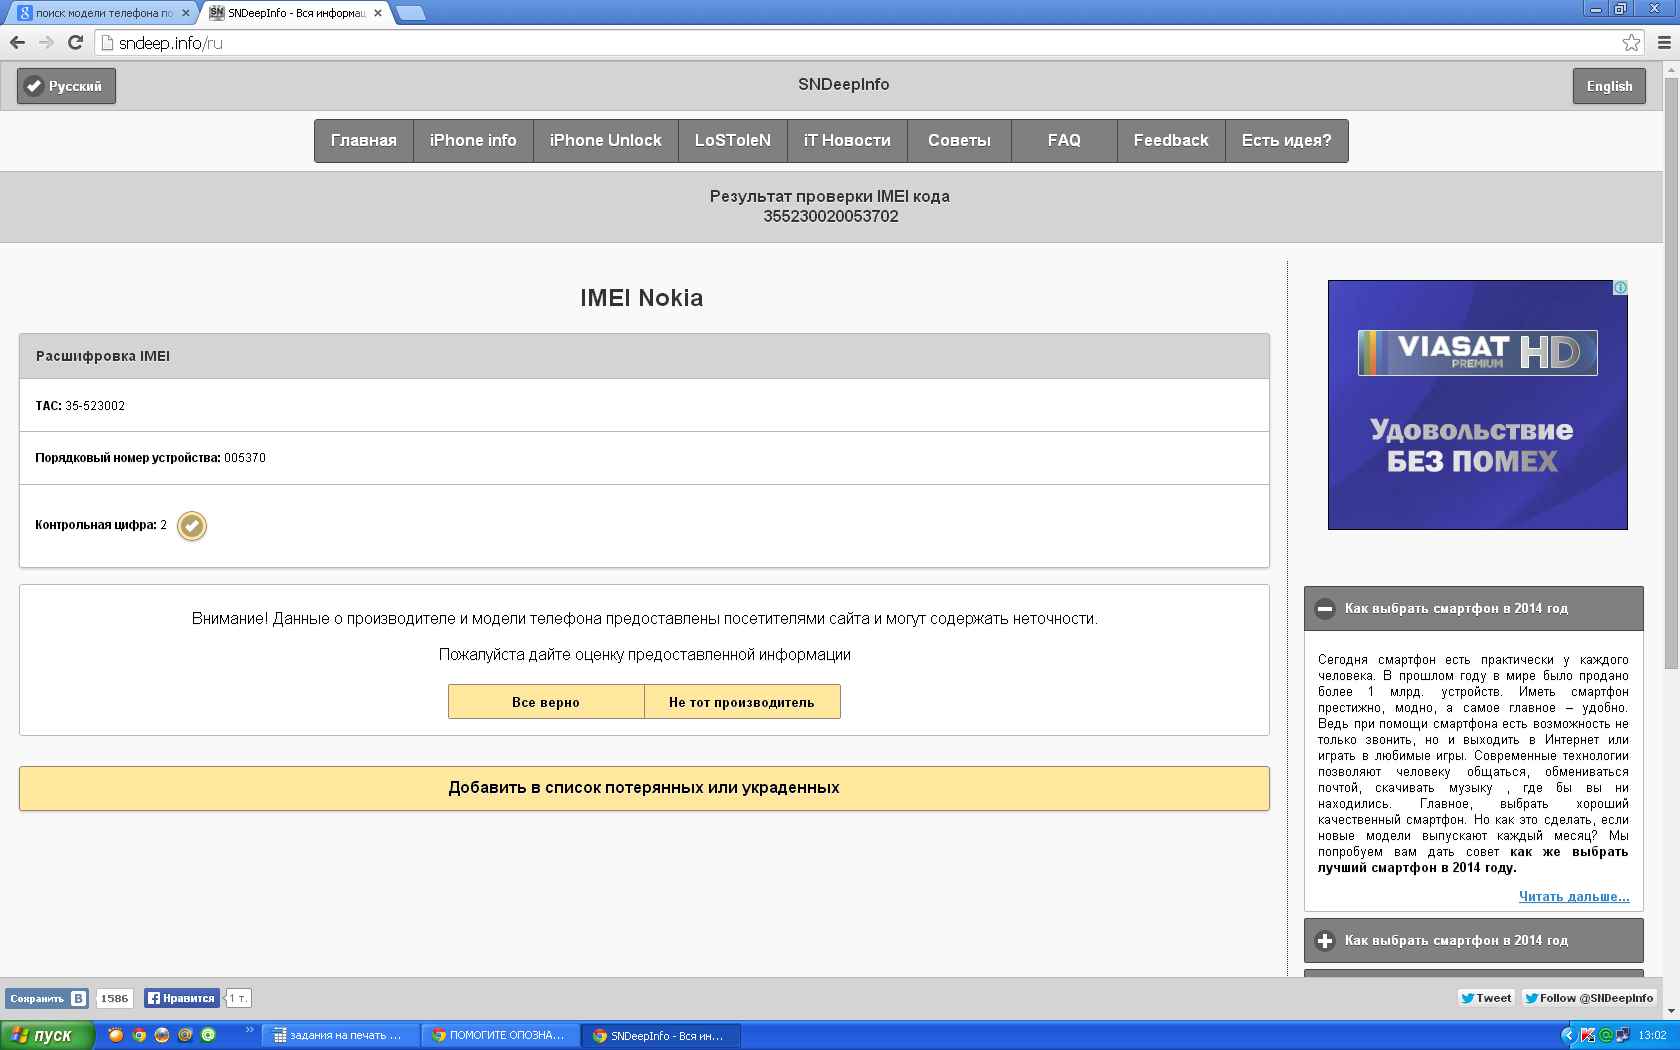Switch to ПОМОГИТЕ ОПОЗНА... Chrome taskbar window
The width and height of the screenshot is (1680, 1050).
500,1035
